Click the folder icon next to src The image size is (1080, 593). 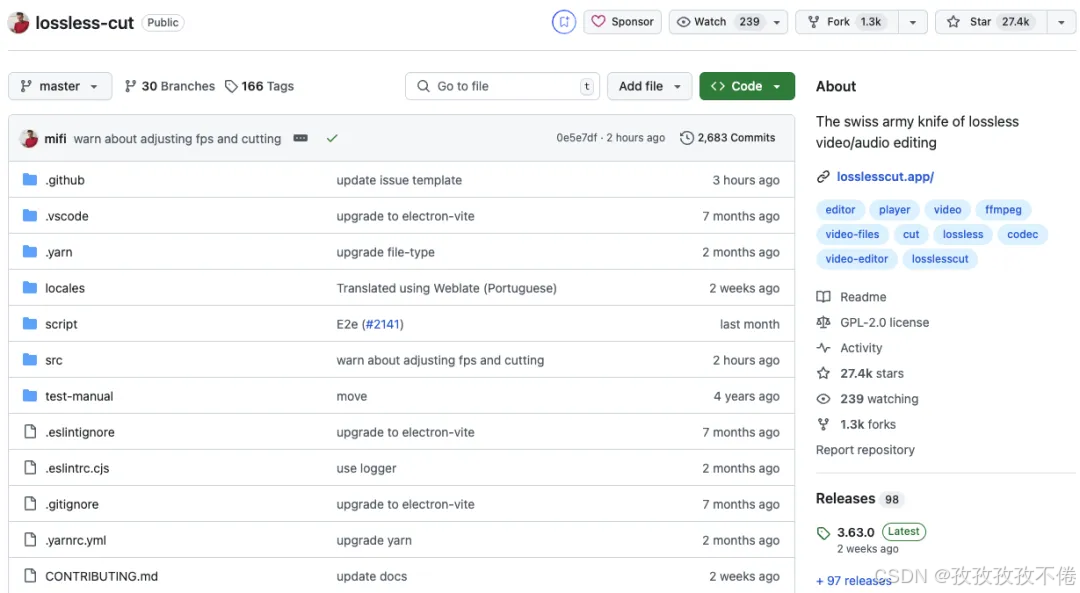[x=30, y=360]
